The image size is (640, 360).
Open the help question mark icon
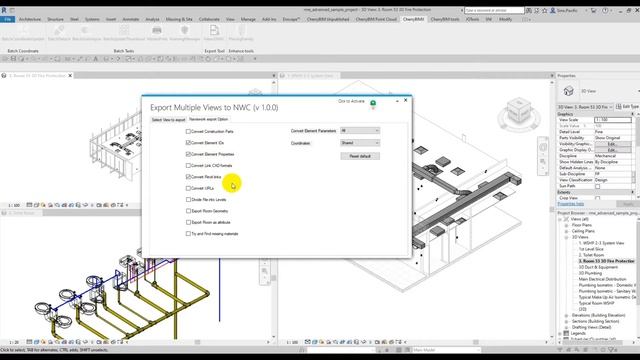(605, 11)
